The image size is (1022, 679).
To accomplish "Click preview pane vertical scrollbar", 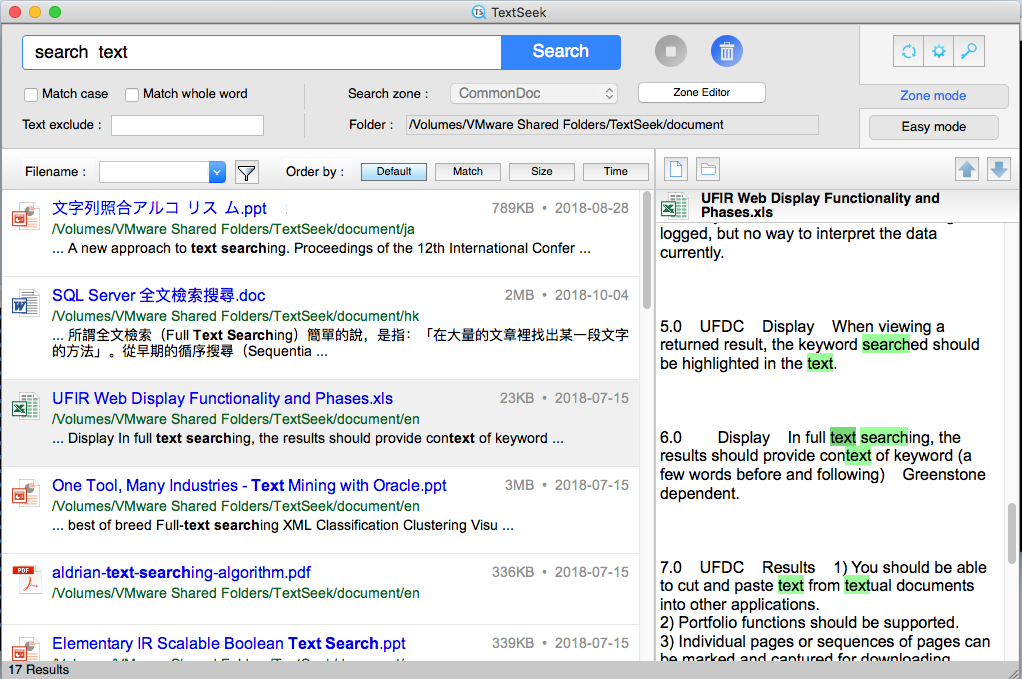I will point(1012,533).
